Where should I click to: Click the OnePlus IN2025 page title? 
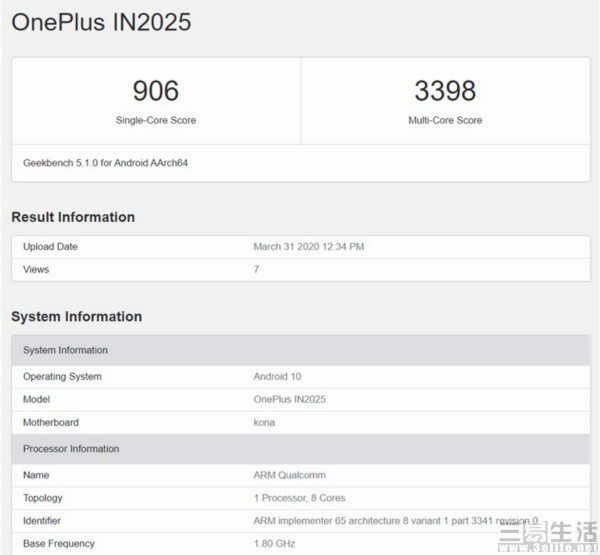[x=101, y=22]
